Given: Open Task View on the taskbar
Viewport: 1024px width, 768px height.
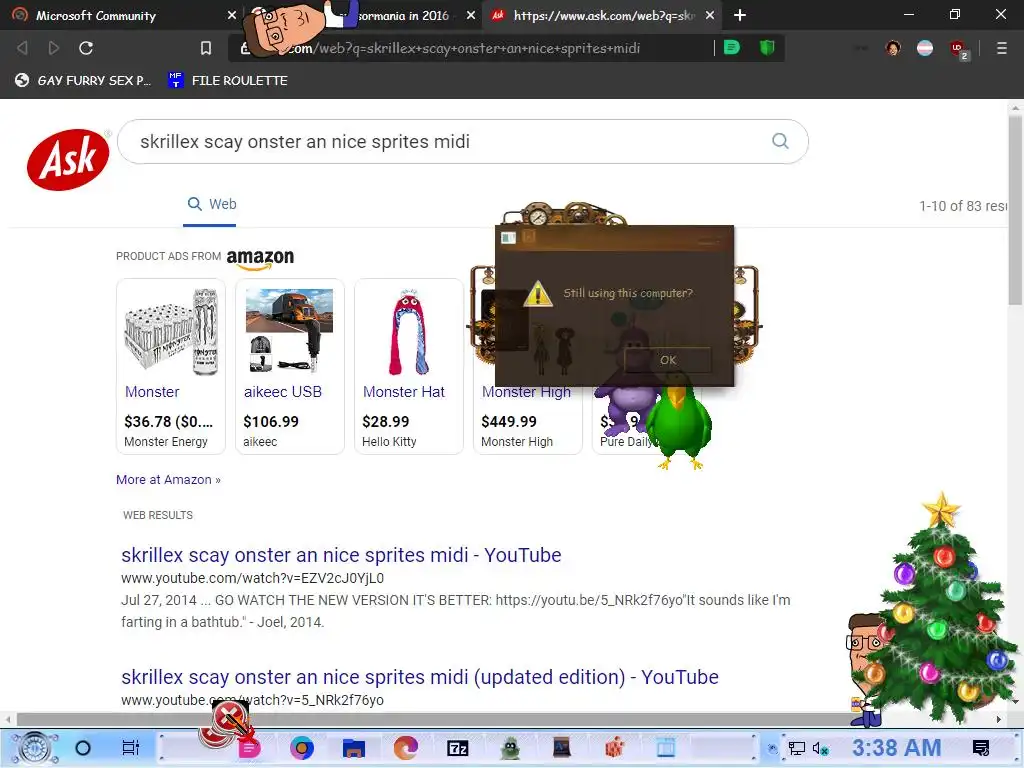Looking at the screenshot, I should (x=131, y=748).
